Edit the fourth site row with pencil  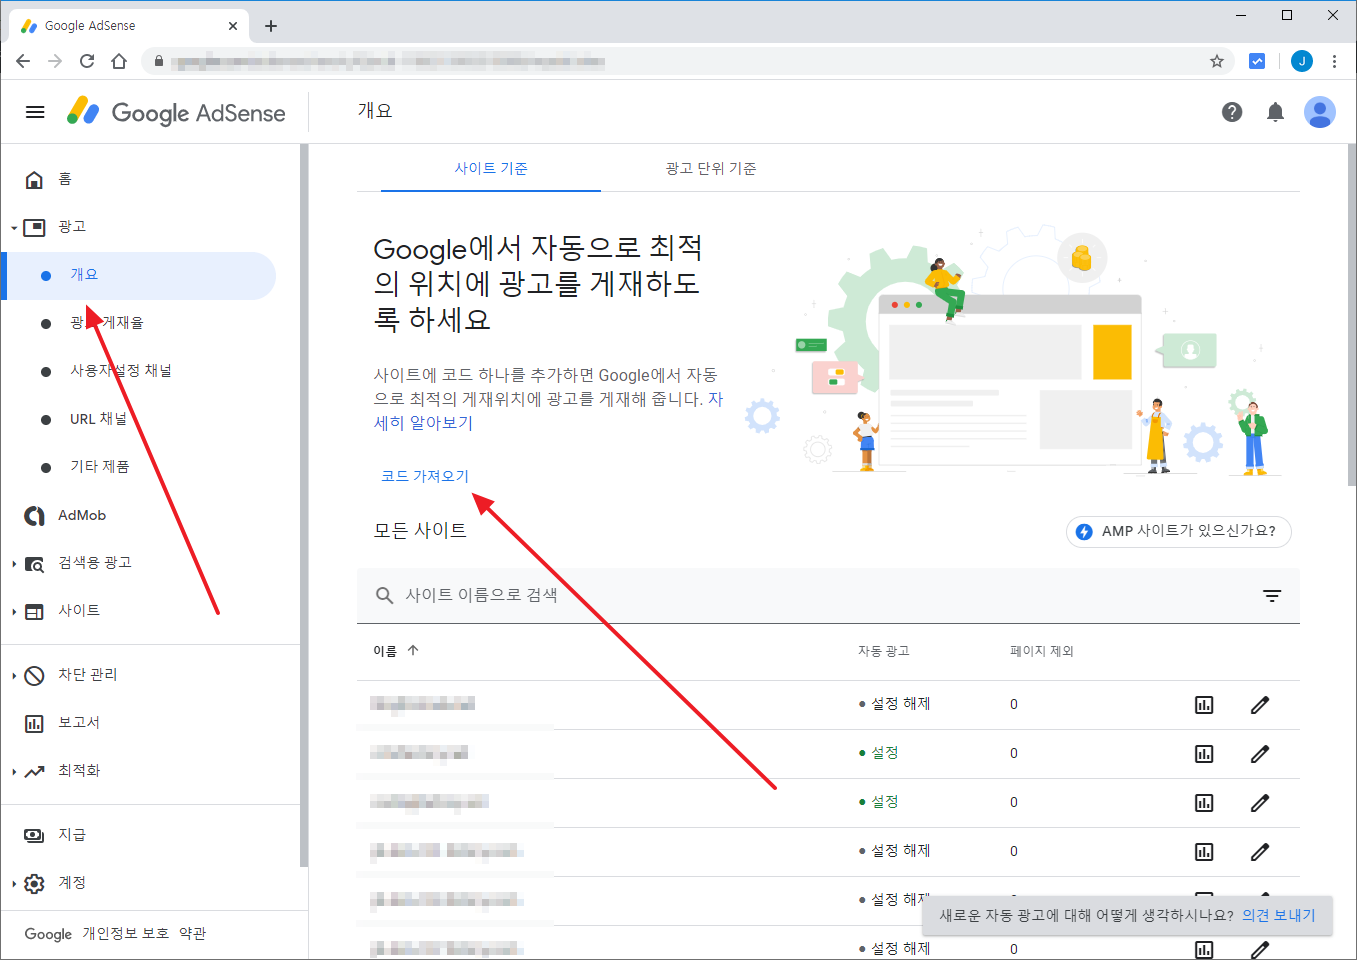[x=1260, y=852]
